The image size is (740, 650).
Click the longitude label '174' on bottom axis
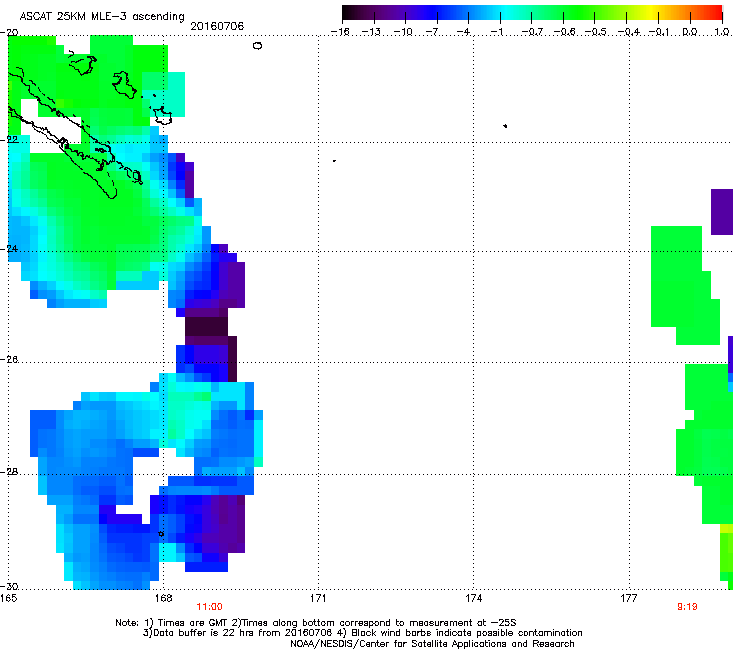click(x=473, y=598)
